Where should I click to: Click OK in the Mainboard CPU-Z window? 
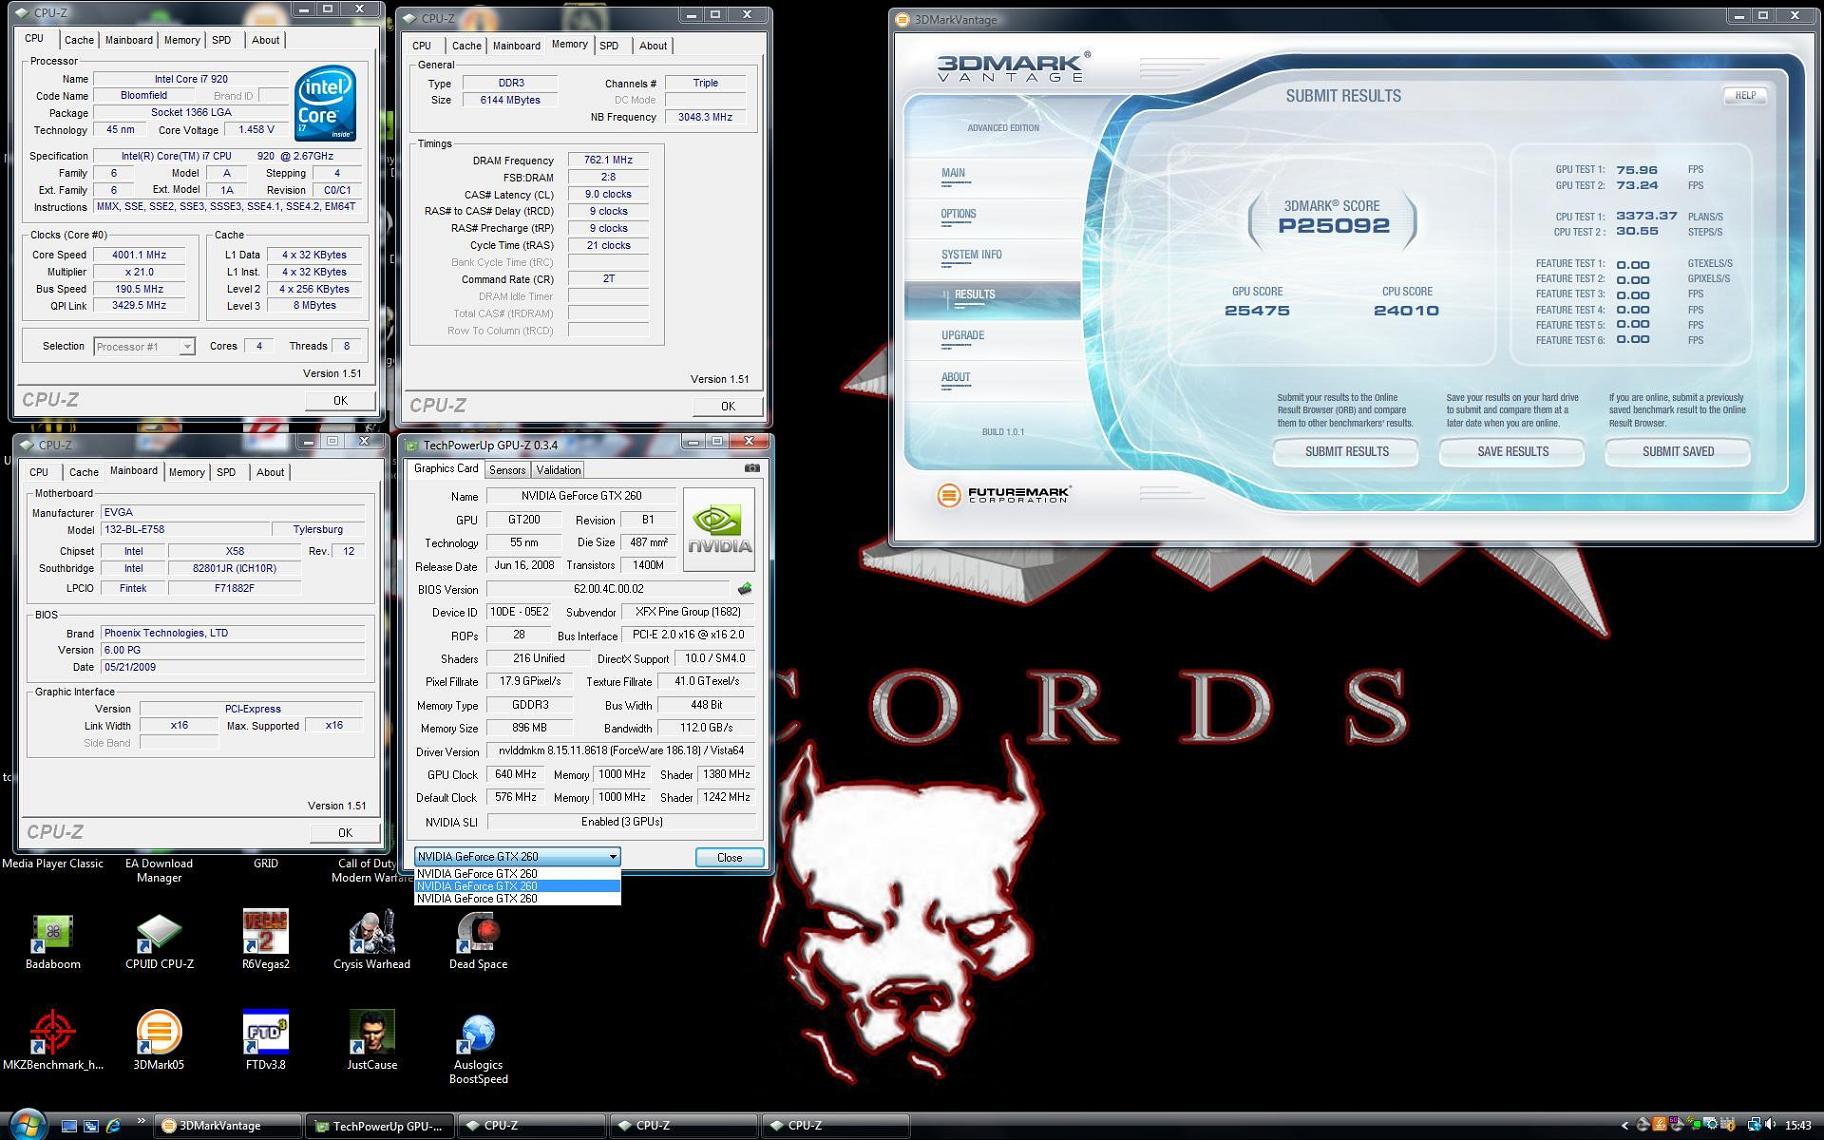(344, 832)
